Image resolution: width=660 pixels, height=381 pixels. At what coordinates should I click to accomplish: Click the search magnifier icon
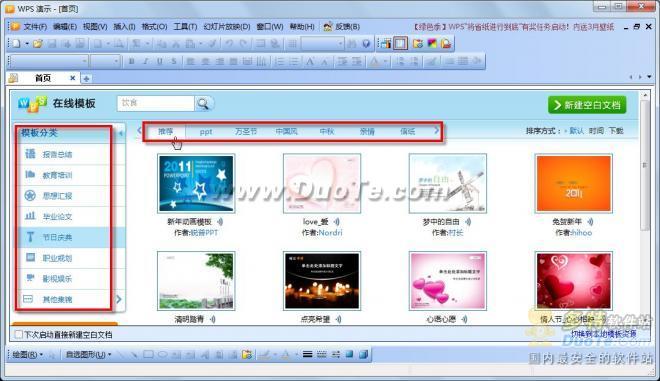pyautogui.click(x=203, y=104)
